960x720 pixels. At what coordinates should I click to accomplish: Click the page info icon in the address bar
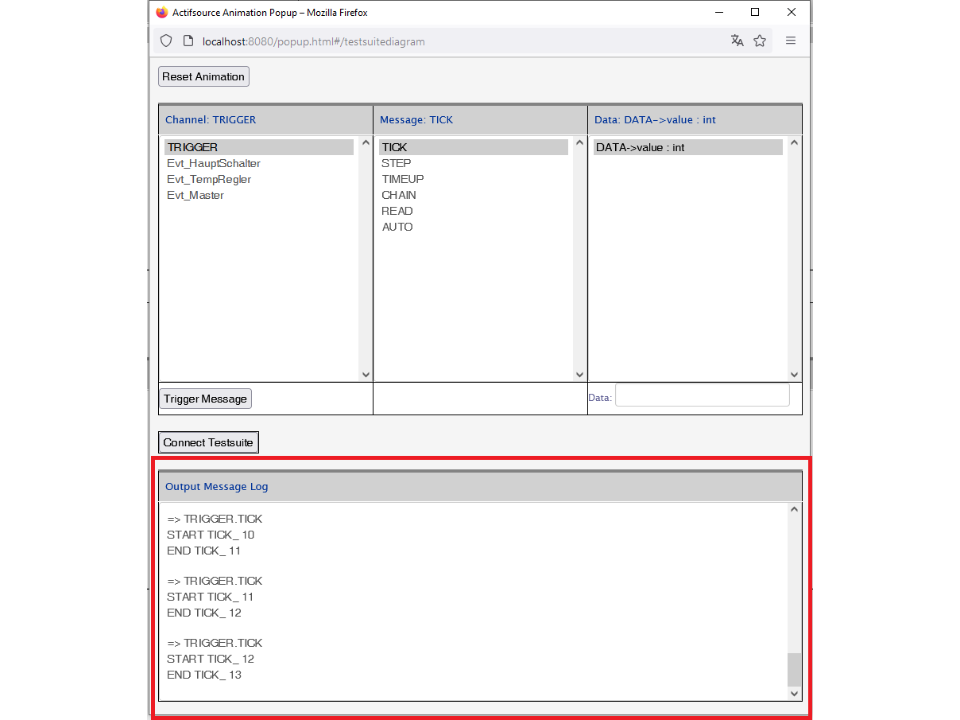[x=187, y=41]
